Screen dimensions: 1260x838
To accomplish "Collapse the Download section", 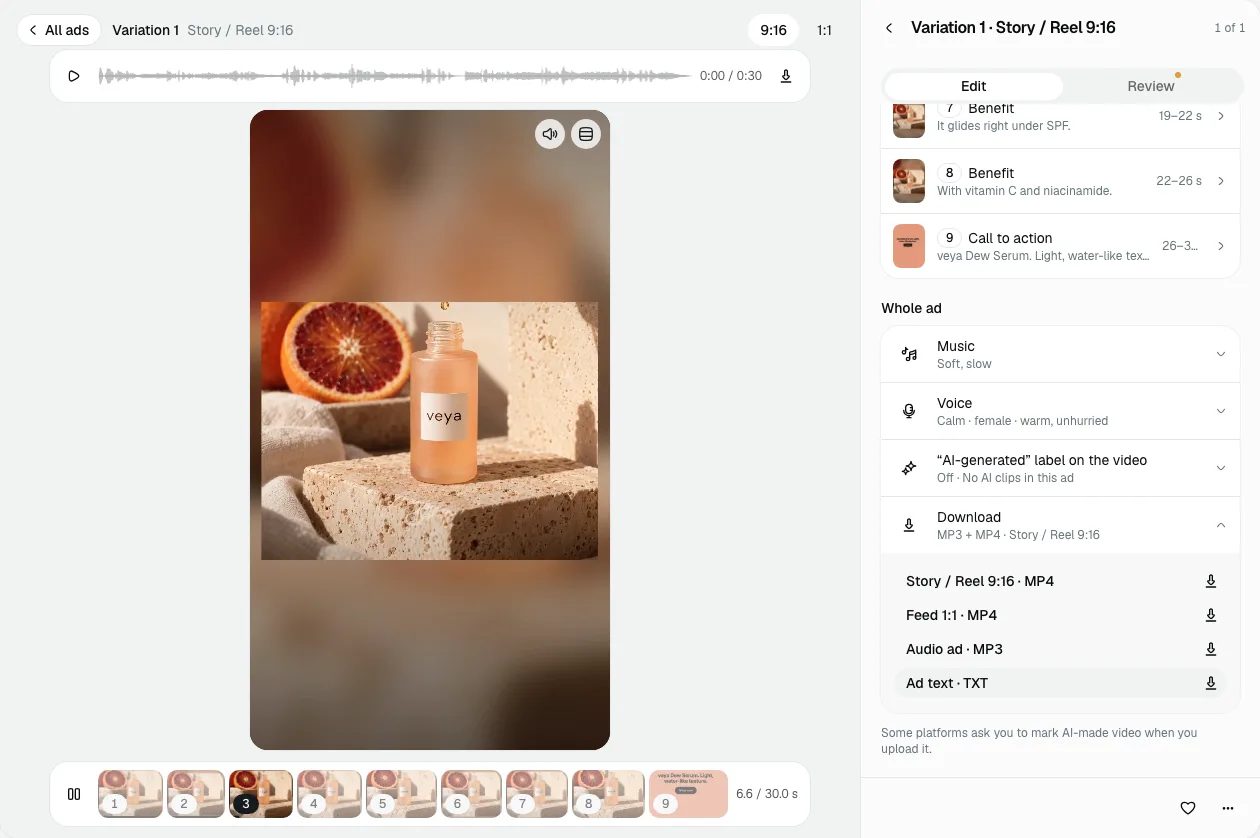I will click(1060, 525).
